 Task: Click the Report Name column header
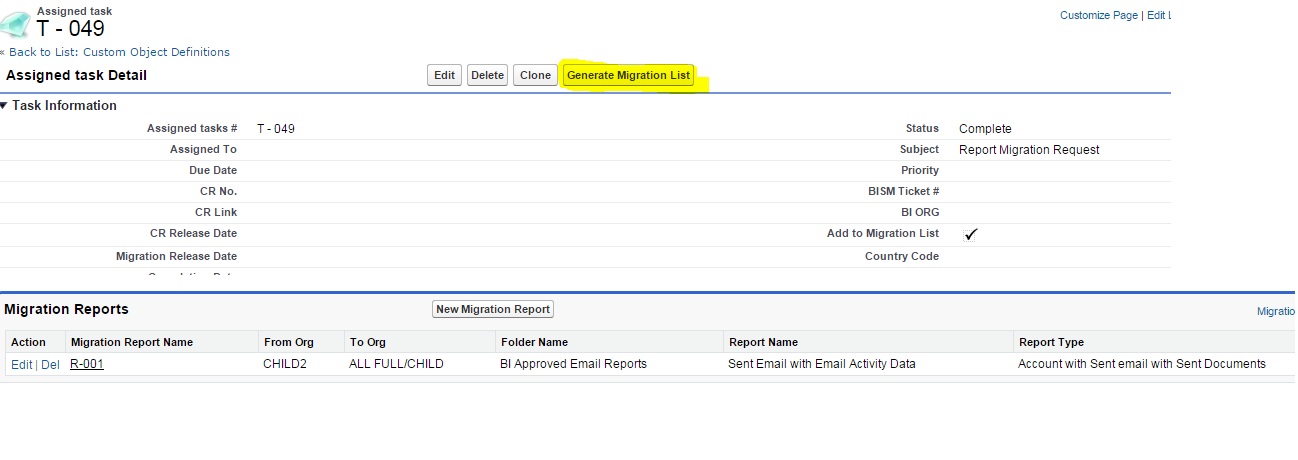[x=764, y=342]
